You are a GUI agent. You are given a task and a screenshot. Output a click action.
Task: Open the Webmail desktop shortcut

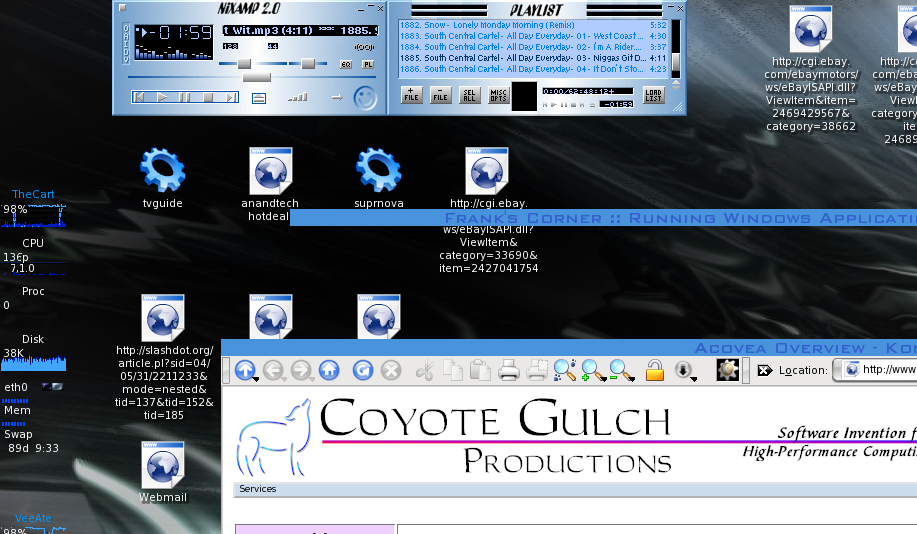coord(163,471)
